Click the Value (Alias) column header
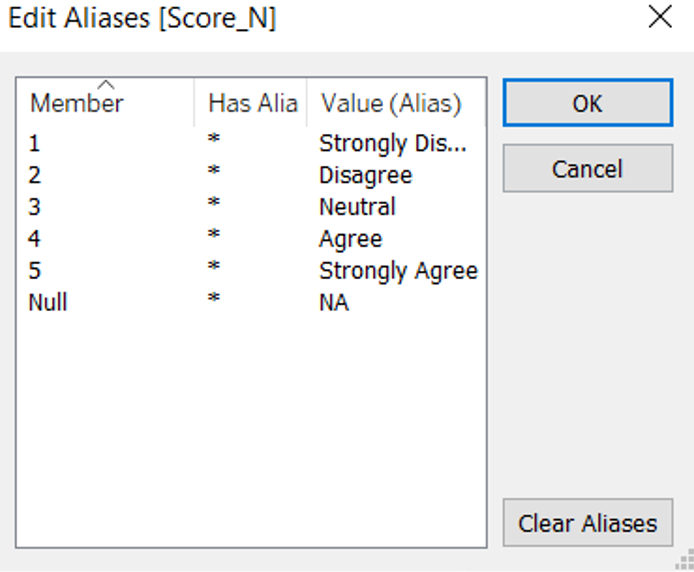Screen dimensions: 694x572 pyautogui.click(x=391, y=103)
